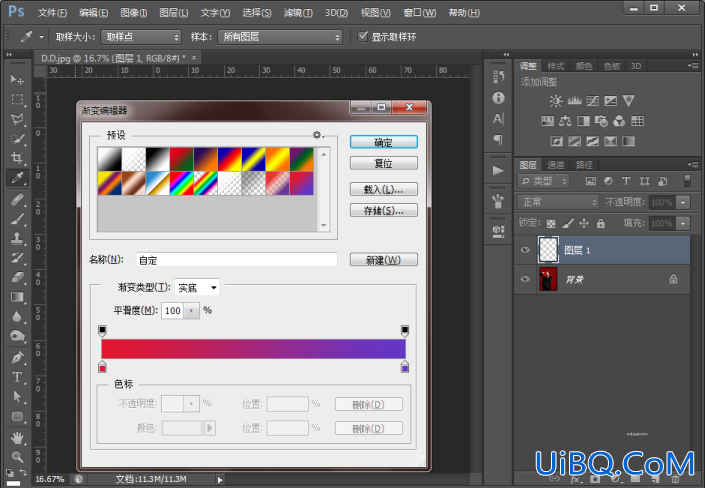Select the Healing Brush tool

coord(17,199)
